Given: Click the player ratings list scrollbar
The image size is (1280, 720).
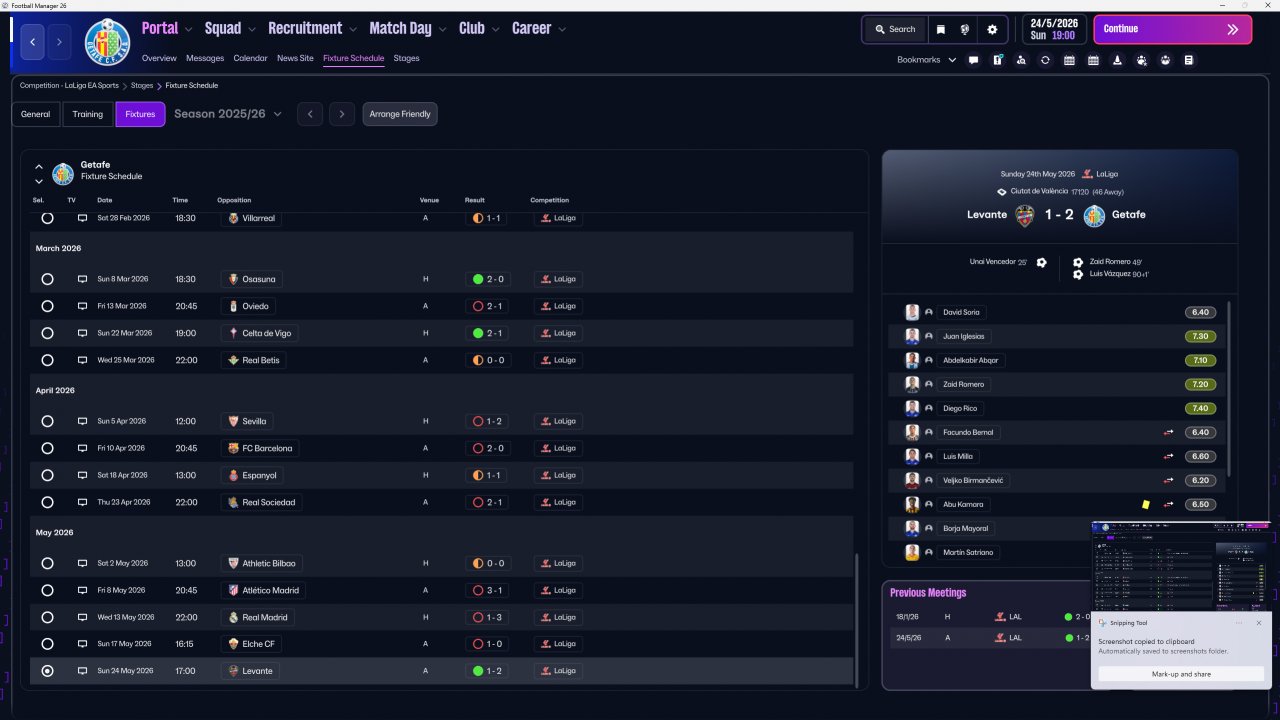Looking at the screenshot, I should click(1228, 388).
